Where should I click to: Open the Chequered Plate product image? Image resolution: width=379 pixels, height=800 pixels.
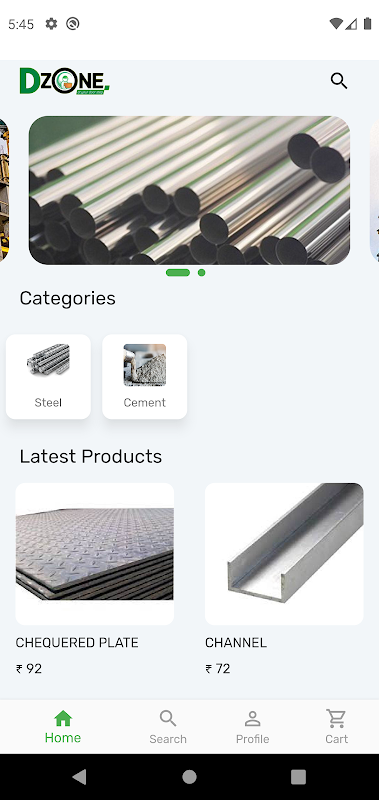pyautogui.click(x=95, y=554)
